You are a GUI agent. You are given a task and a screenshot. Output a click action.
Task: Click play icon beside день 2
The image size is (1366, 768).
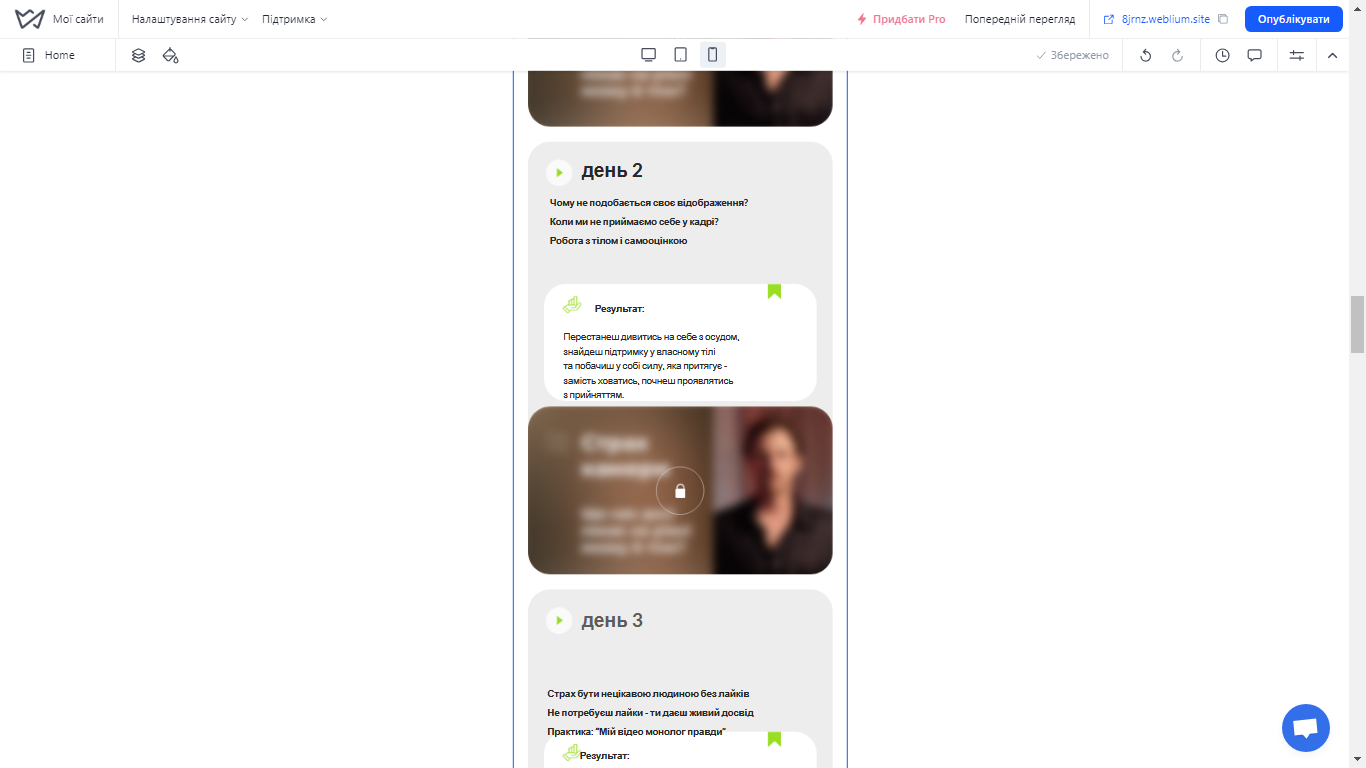tap(559, 172)
